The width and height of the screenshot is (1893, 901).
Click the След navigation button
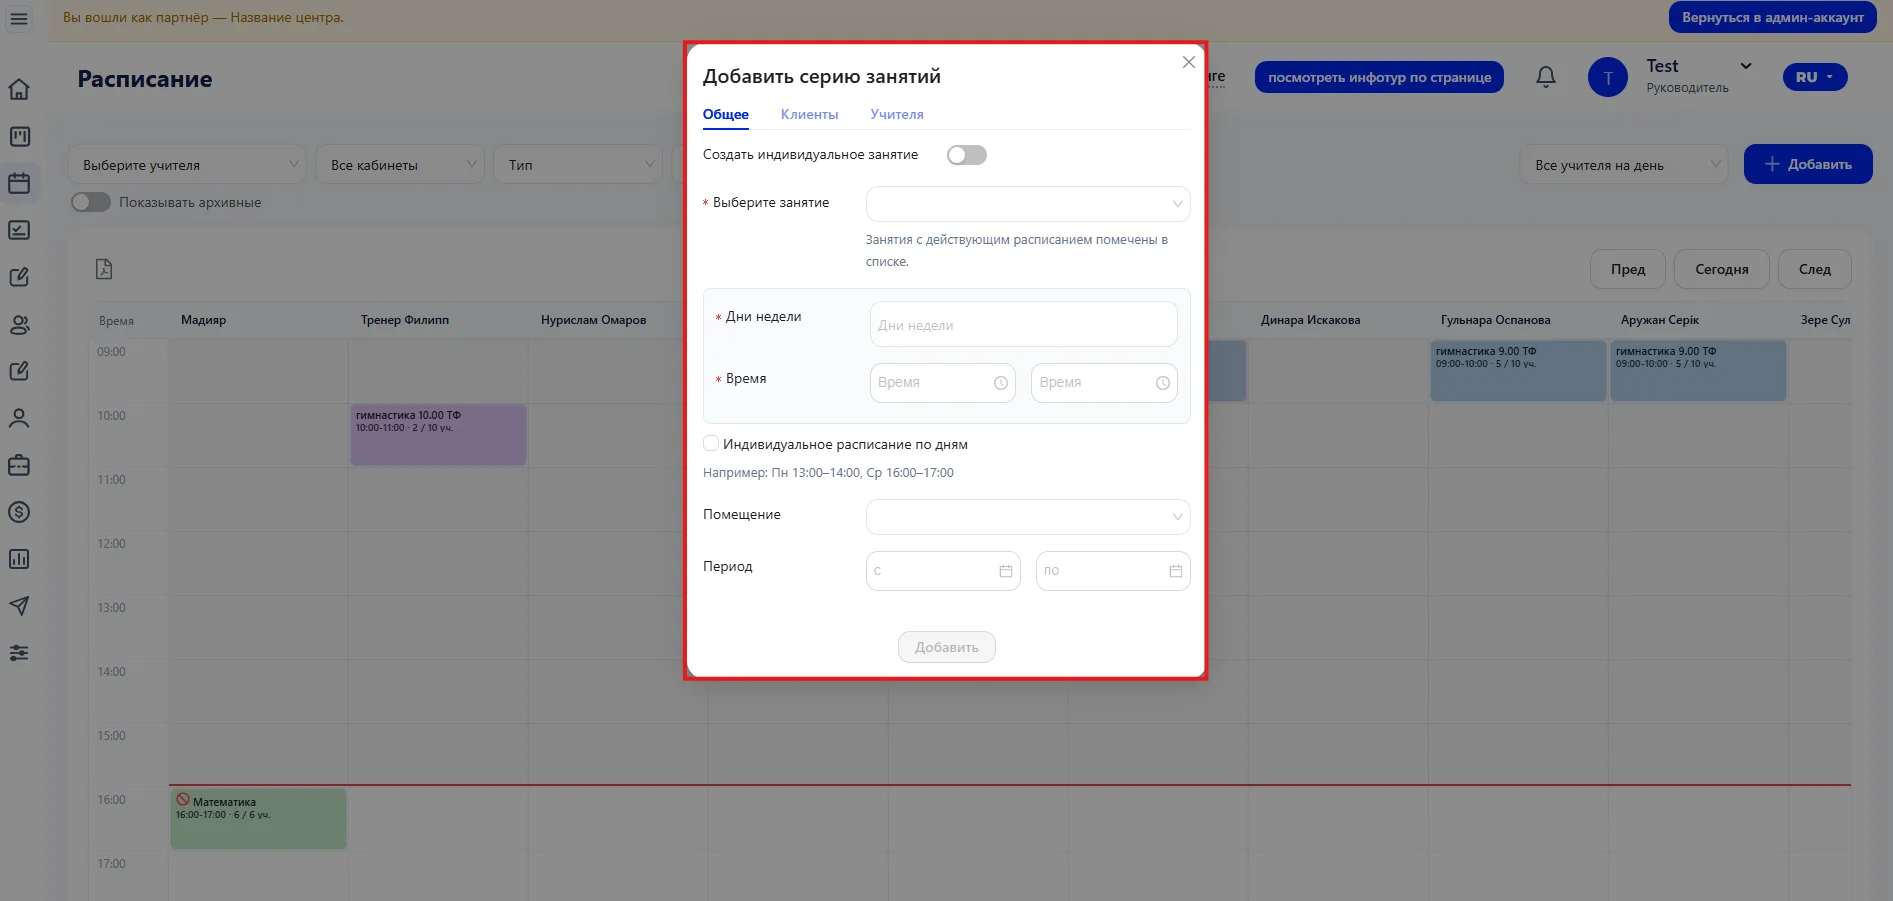pos(1814,269)
